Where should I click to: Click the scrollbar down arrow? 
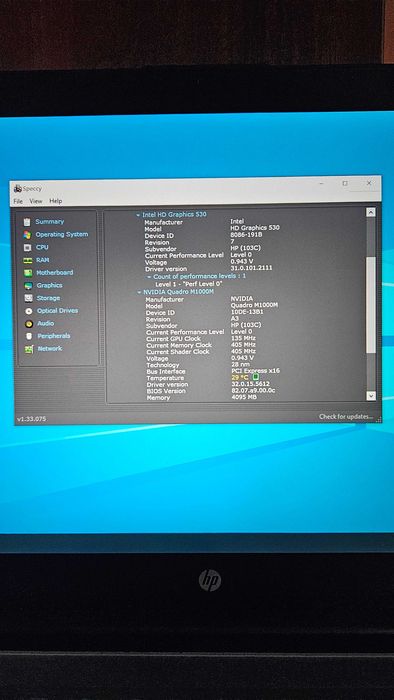(371, 396)
